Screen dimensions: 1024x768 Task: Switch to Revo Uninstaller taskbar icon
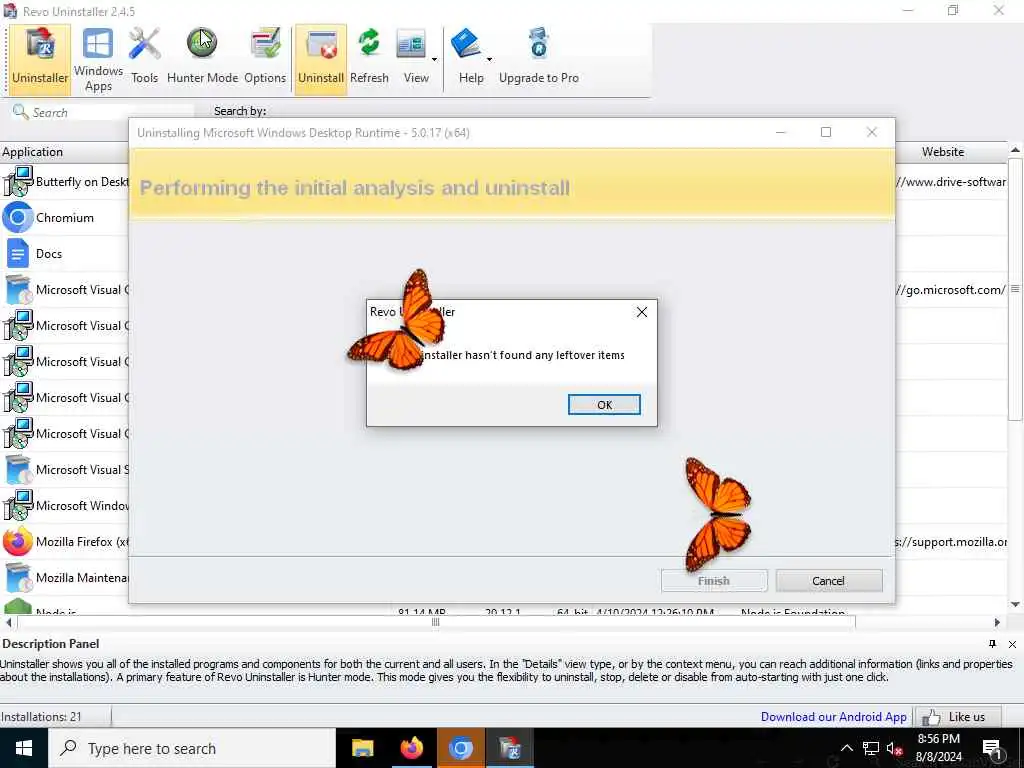click(509, 748)
